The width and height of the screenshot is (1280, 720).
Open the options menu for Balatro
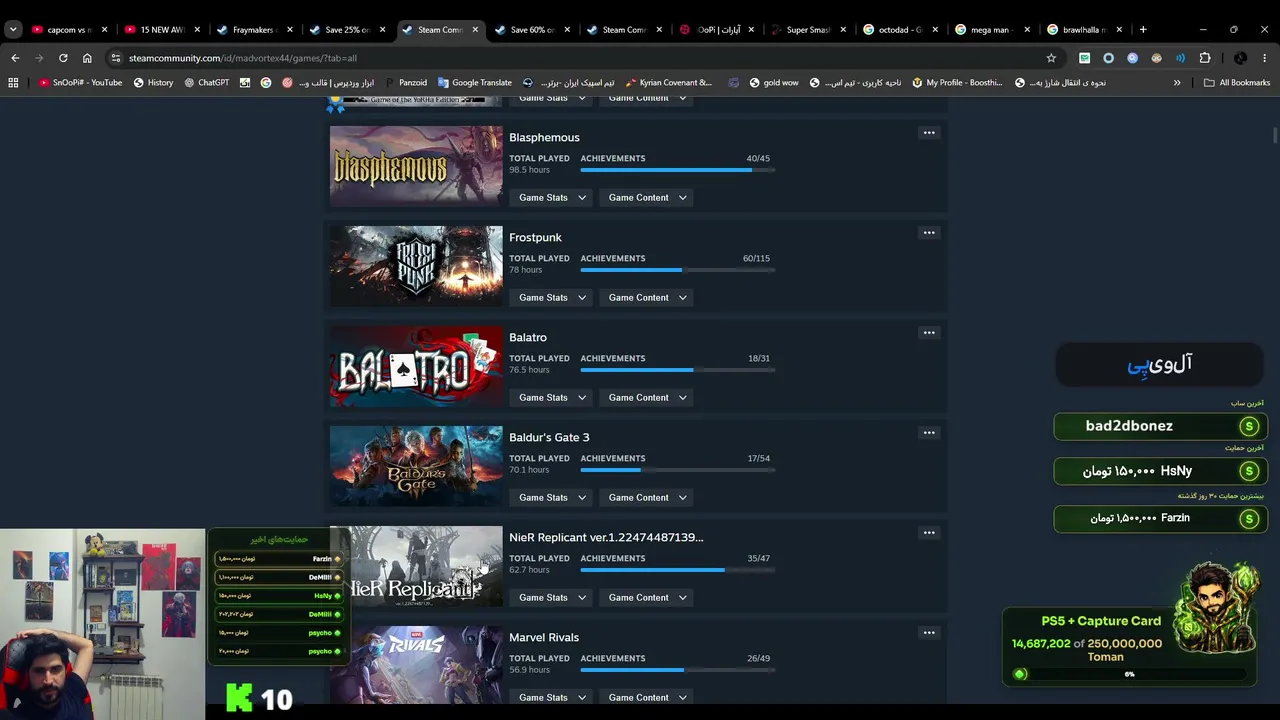tap(929, 333)
